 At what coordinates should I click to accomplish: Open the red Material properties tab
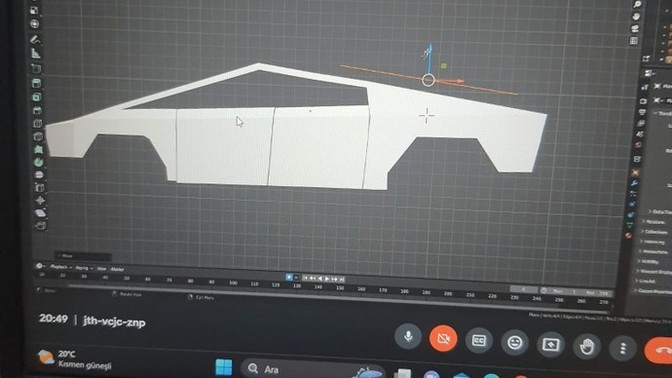[628, 235]
